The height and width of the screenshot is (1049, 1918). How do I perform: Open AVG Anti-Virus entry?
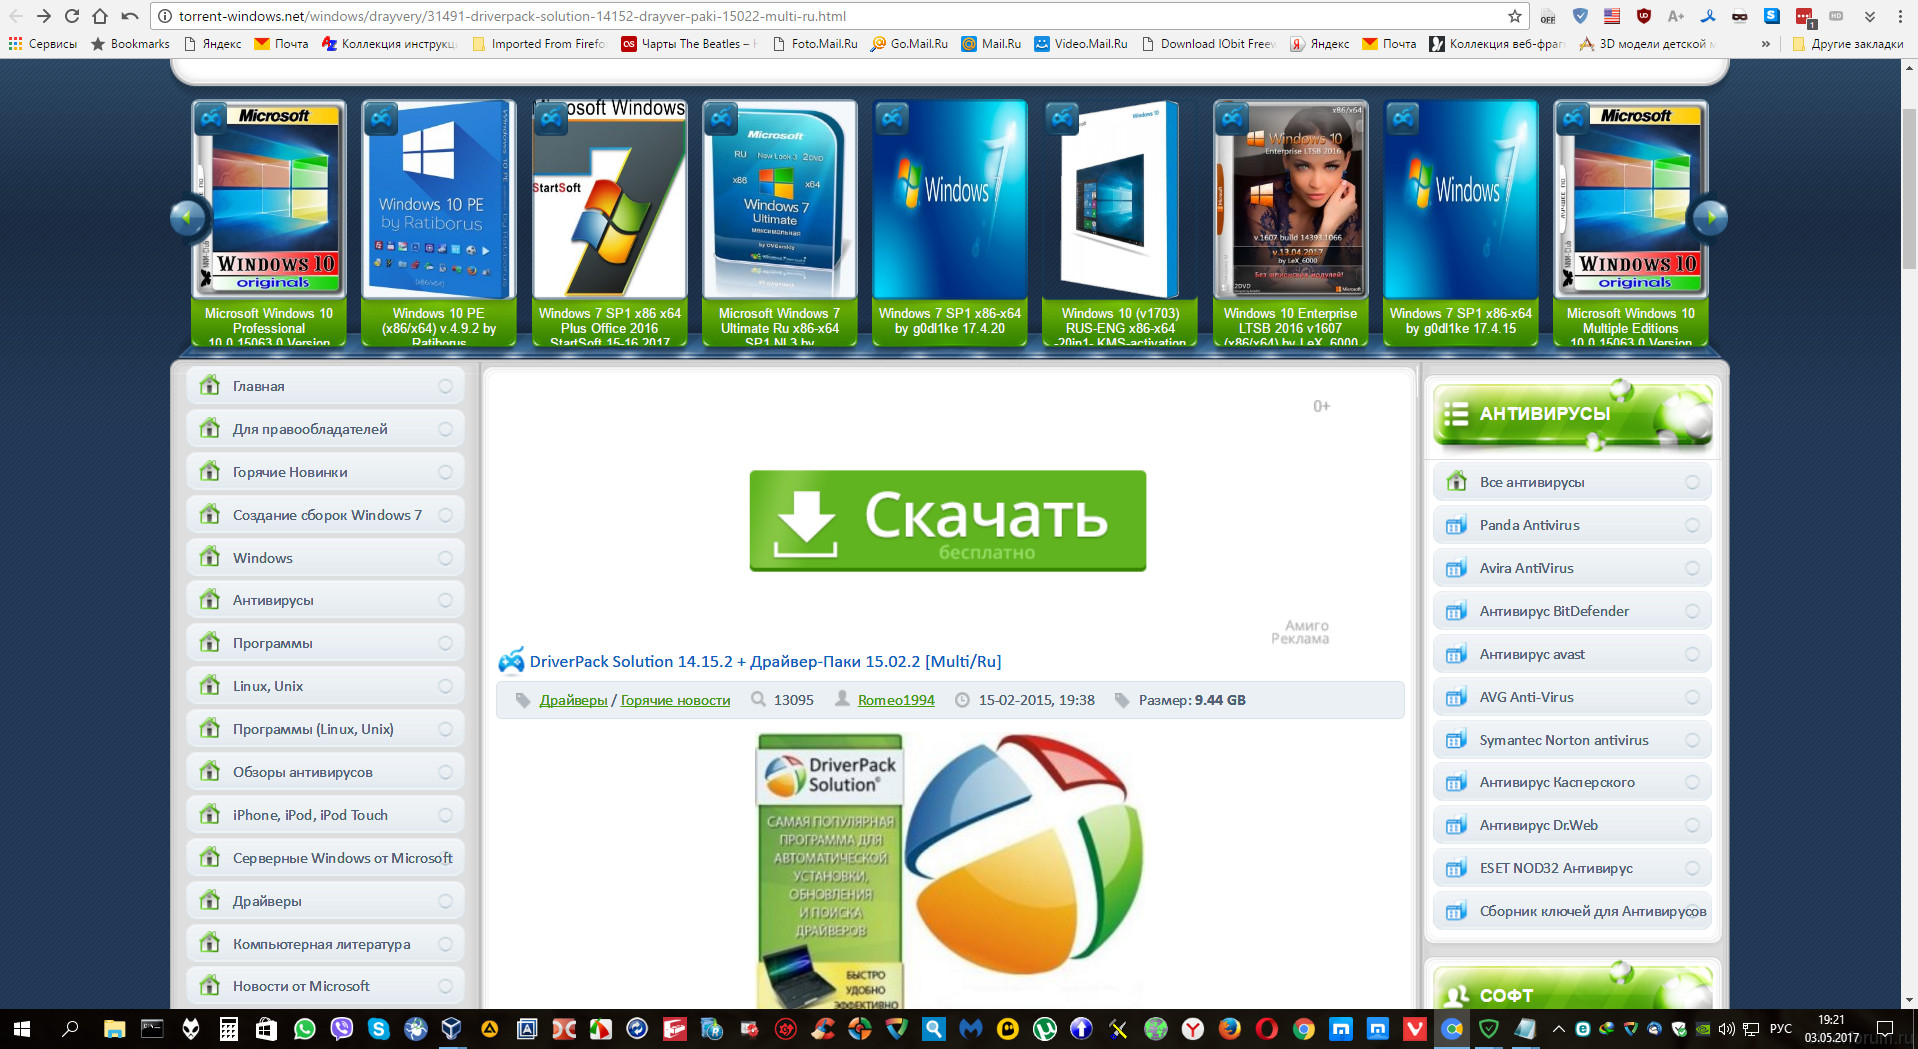[x=1572, y=697]
